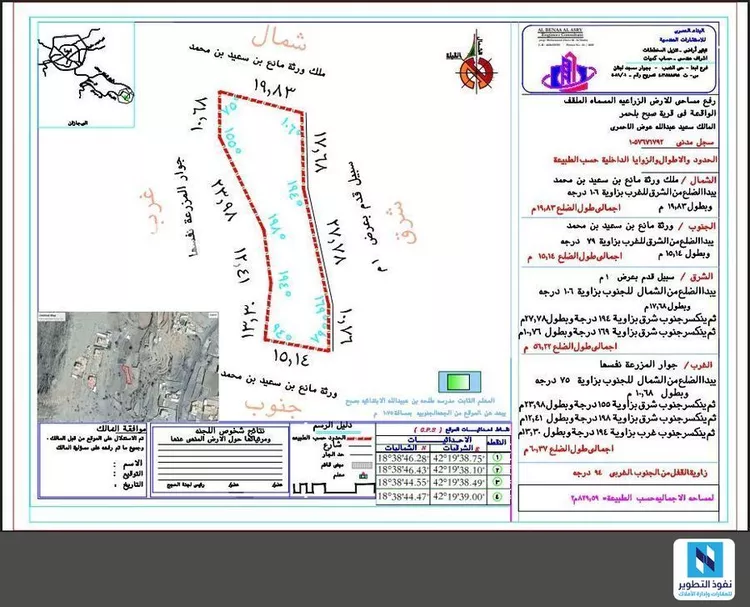Click the Al Benaa Al Asry building logo
Screen dimensions: 750x607
pyautogui.click(x=569, y=70)
